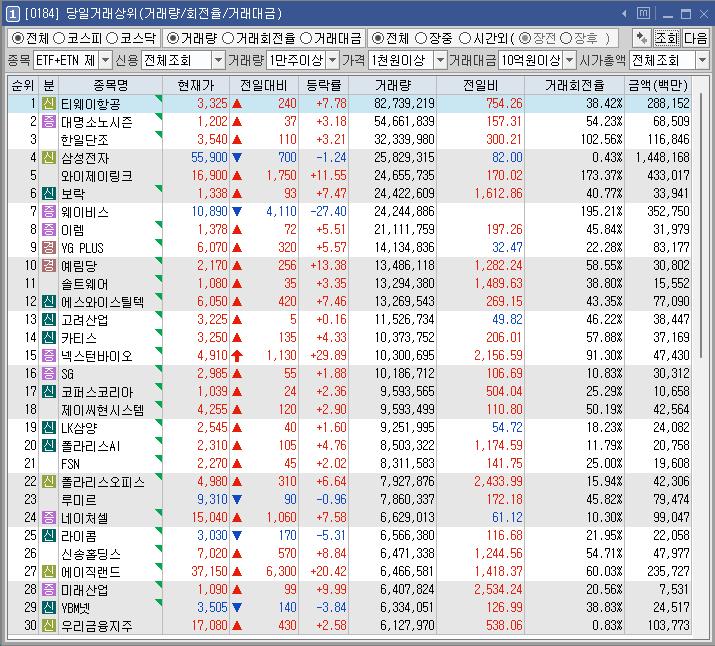This screenshot has width=715, height=646.
Task: Open the 거래량 1만주이상 dropdown
Action: (x=333, y=60)
